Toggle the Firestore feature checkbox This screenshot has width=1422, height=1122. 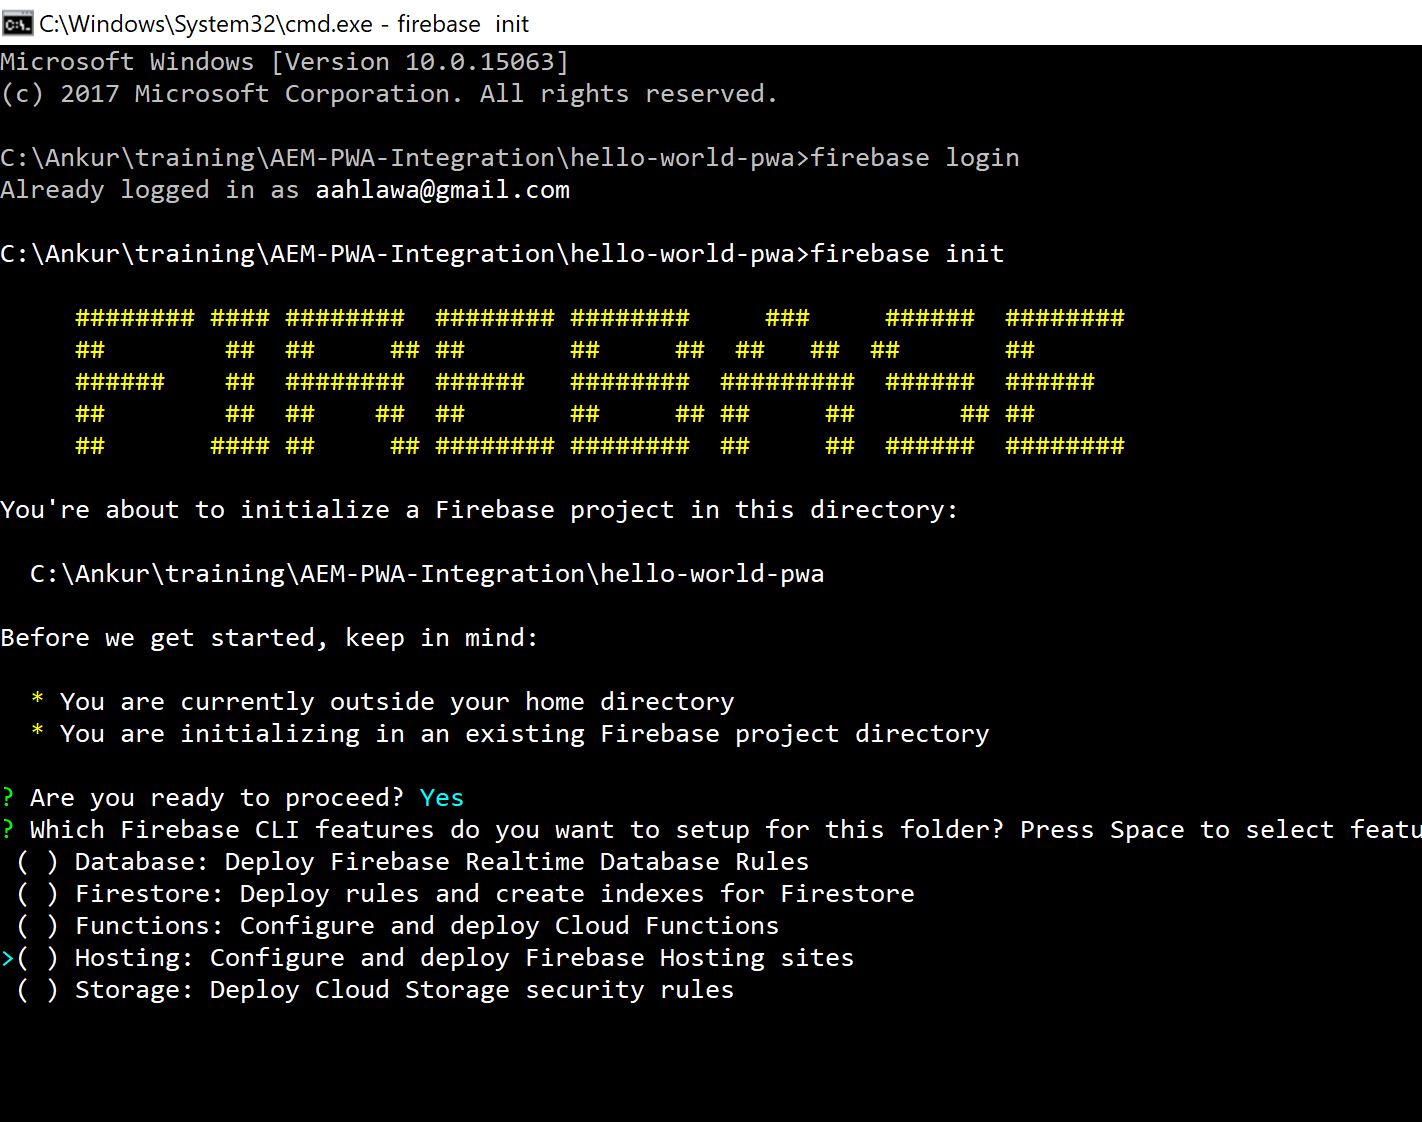tap(37, 894)
